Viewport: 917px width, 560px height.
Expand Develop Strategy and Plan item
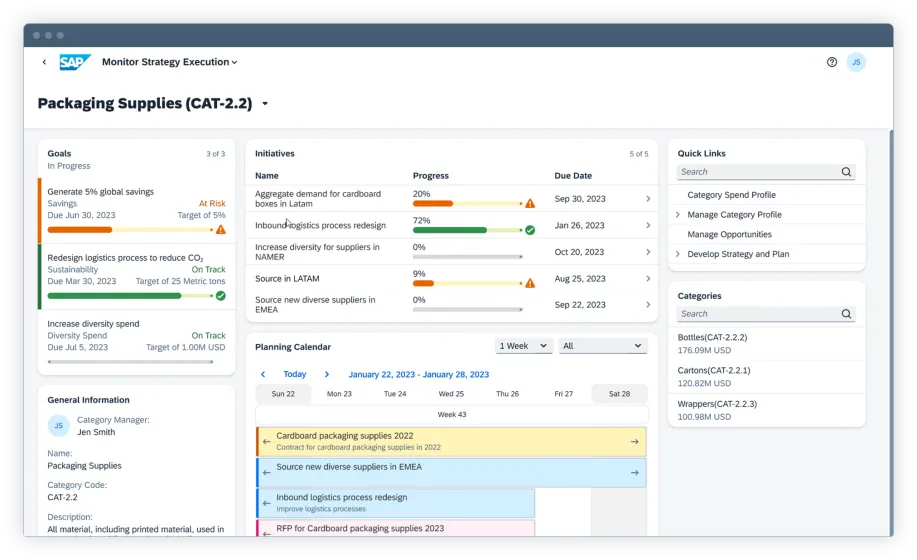(678, 254)
